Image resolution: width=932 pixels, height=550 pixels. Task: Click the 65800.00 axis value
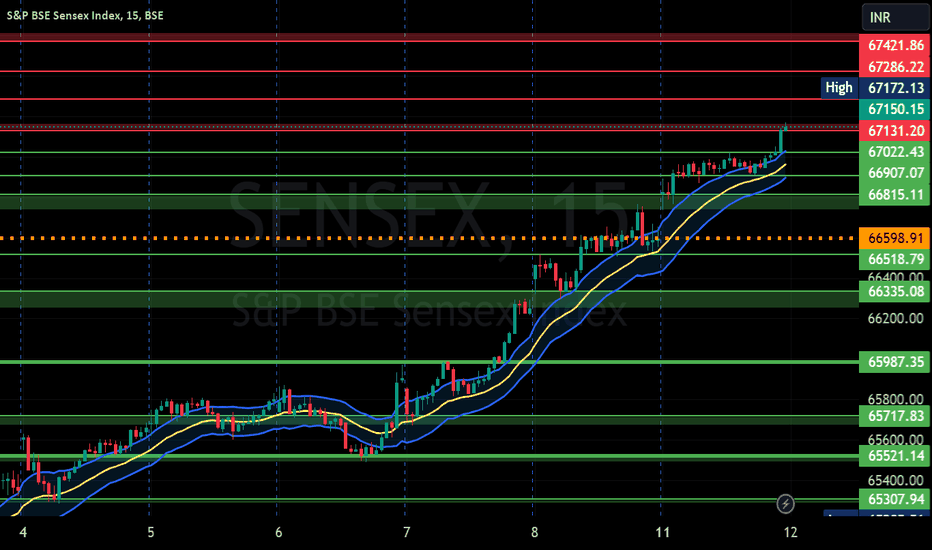[x=895, y=399]
